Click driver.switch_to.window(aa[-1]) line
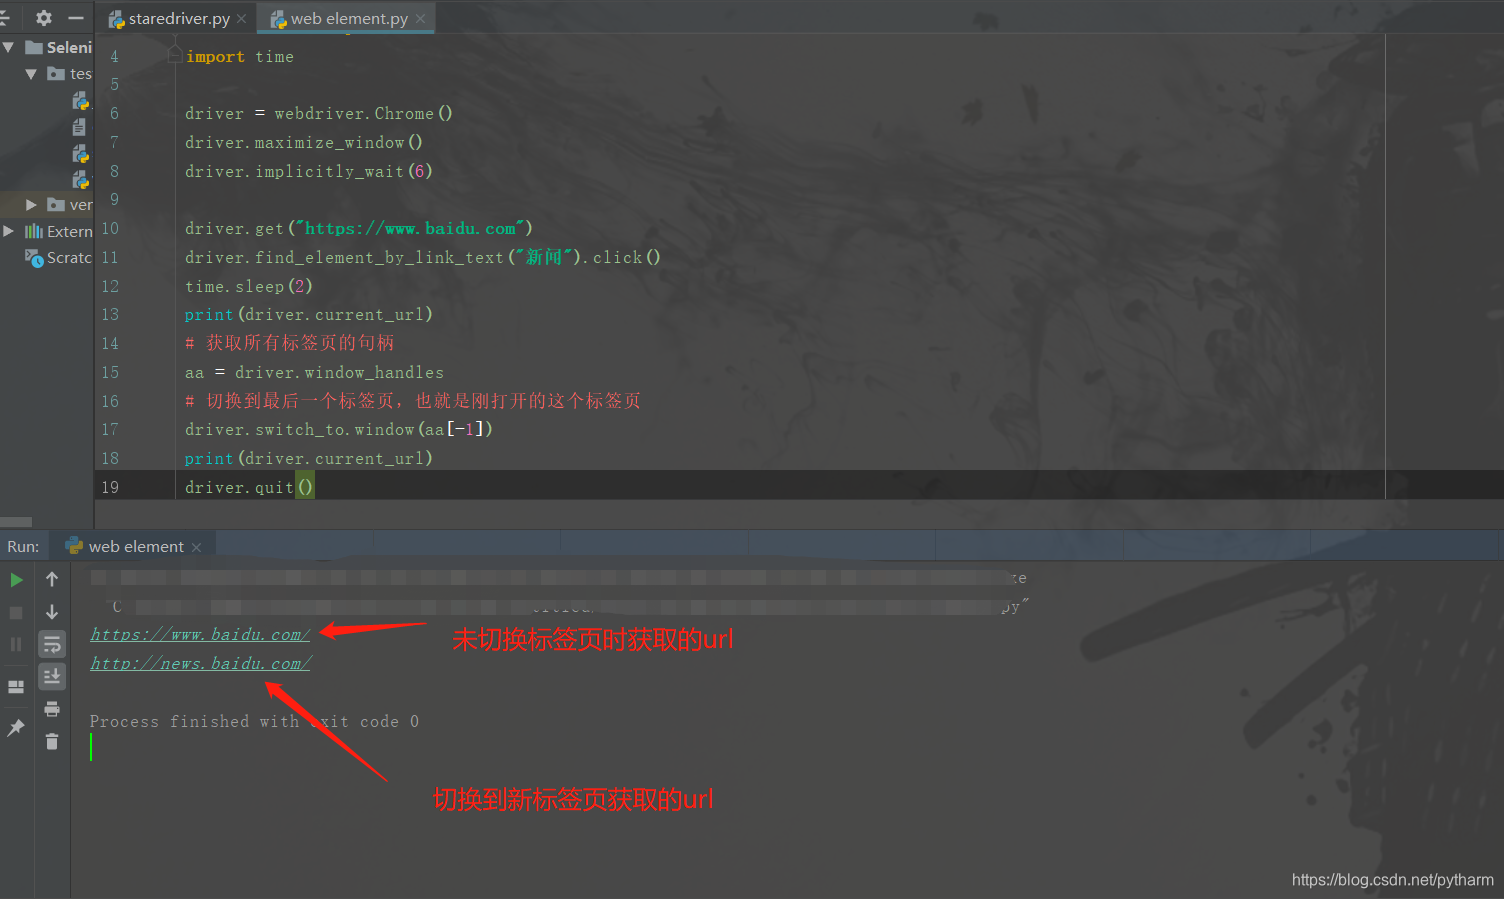 [x=339, y=429]
